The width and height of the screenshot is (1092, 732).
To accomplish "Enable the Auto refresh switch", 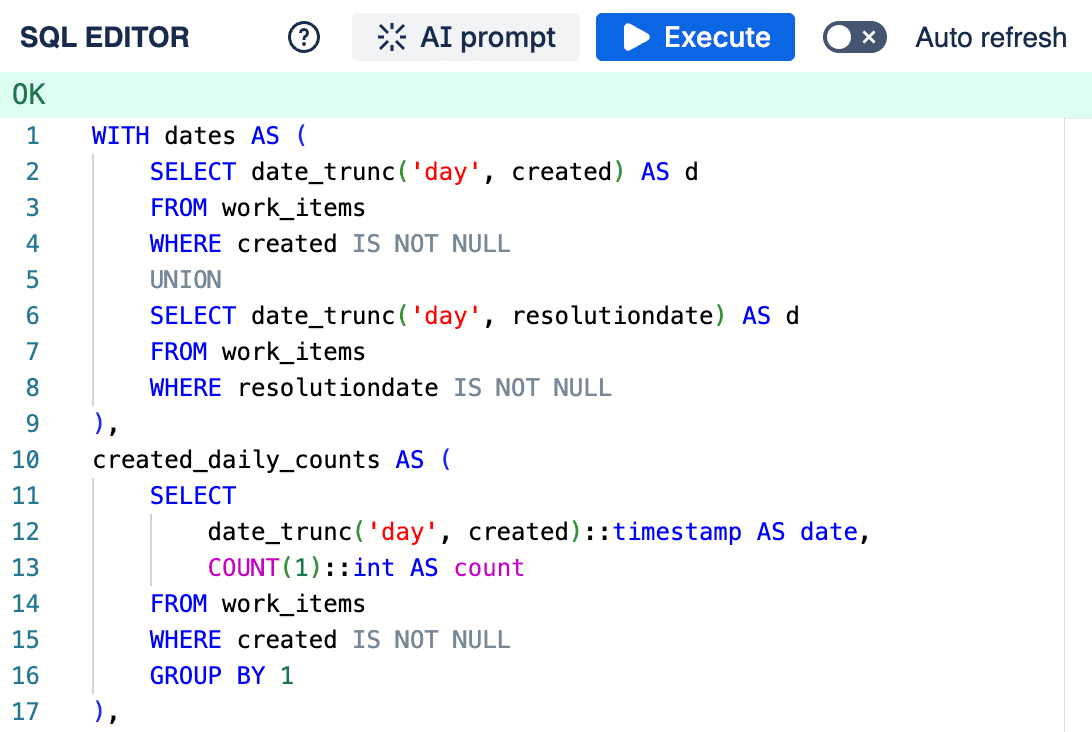I will pos(855,37).
